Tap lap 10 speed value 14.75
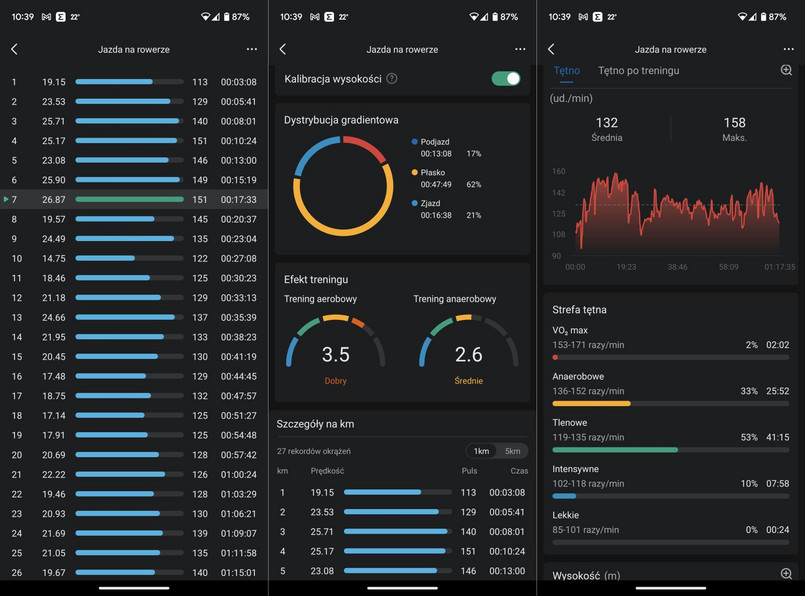This screenshot has width=805, height=596. coord(53,259)
